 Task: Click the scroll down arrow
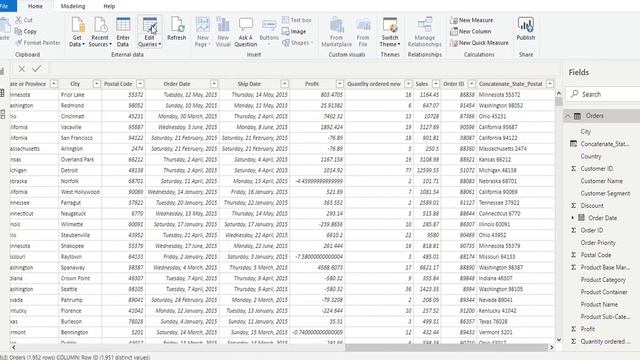pyautogui.click(x=559, y=340)
